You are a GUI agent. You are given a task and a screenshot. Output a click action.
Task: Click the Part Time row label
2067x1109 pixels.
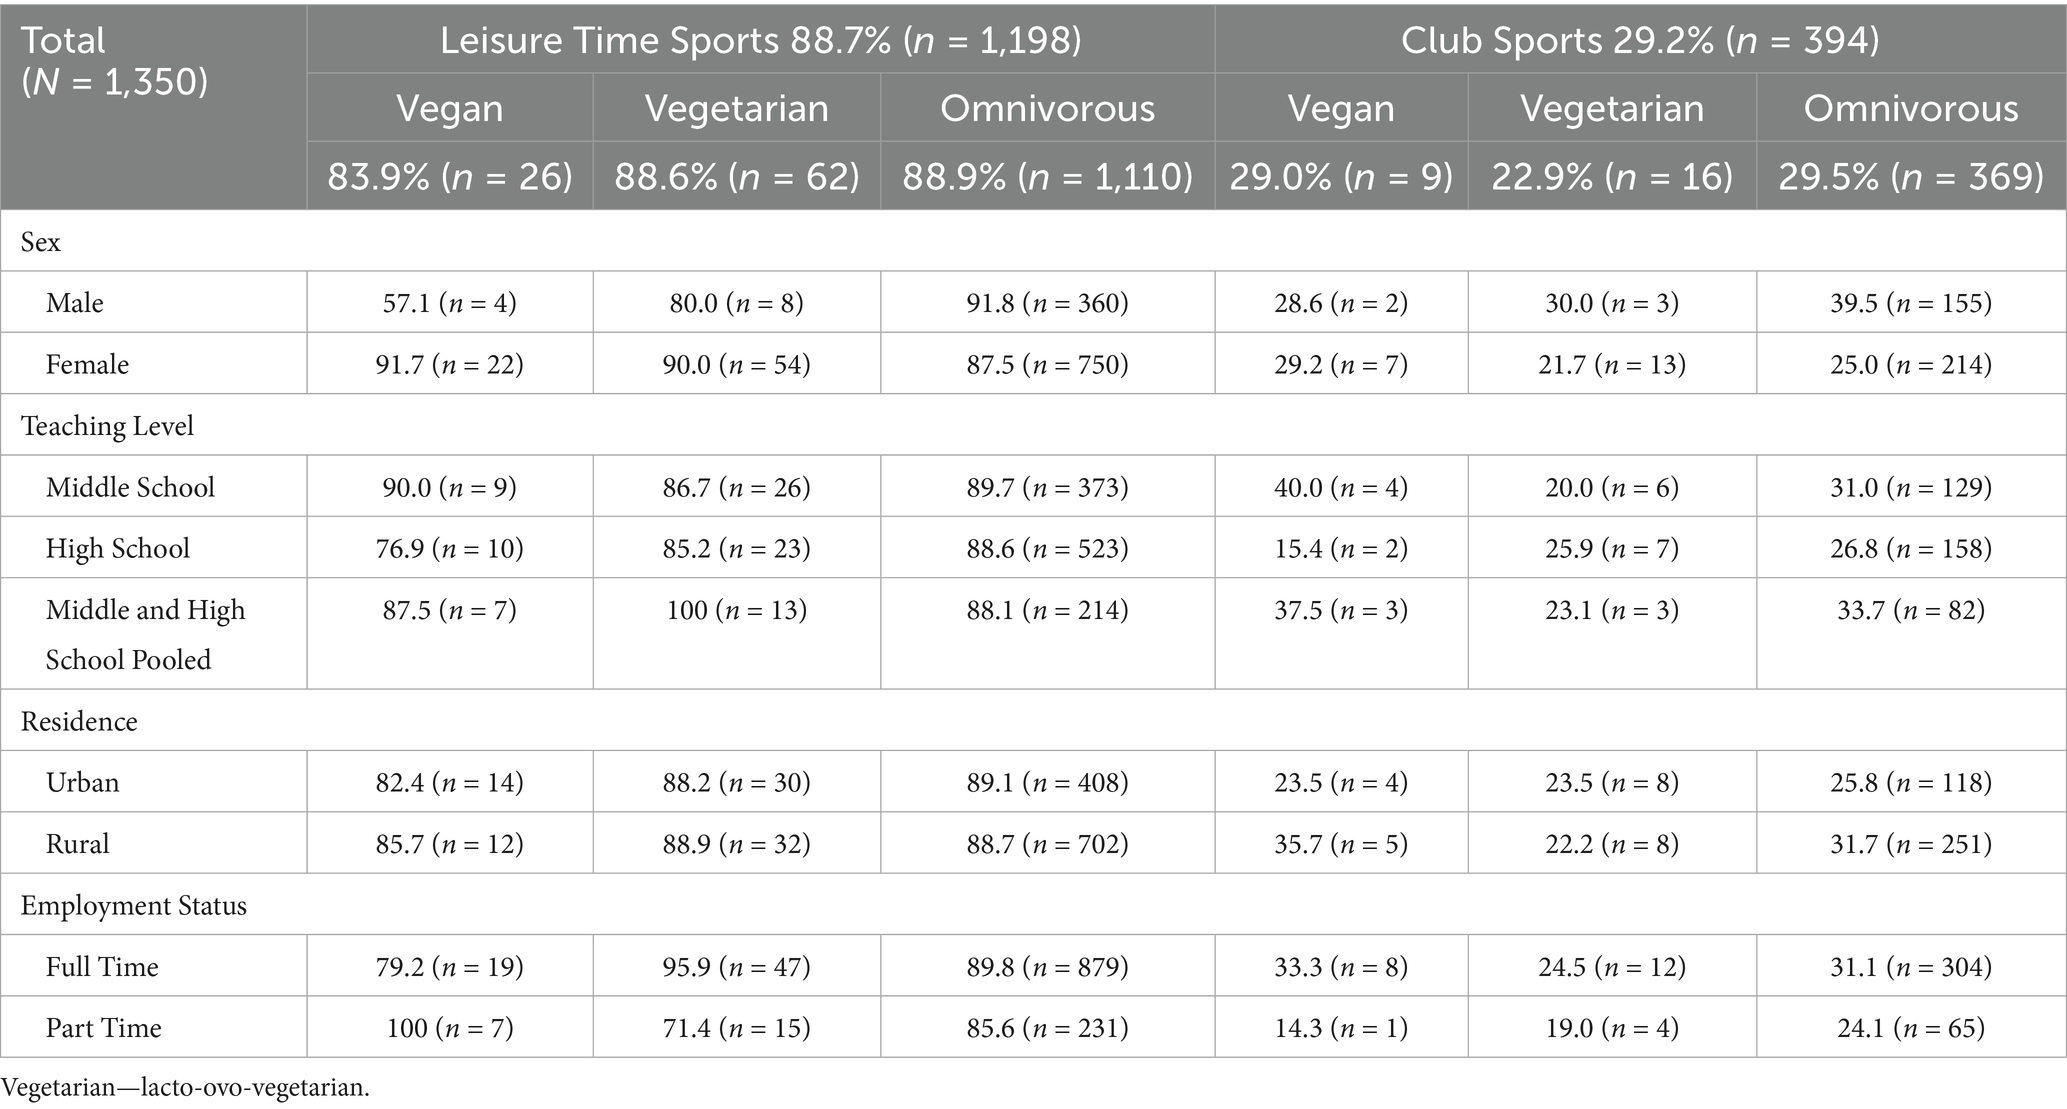click(x=103, y=1028)
